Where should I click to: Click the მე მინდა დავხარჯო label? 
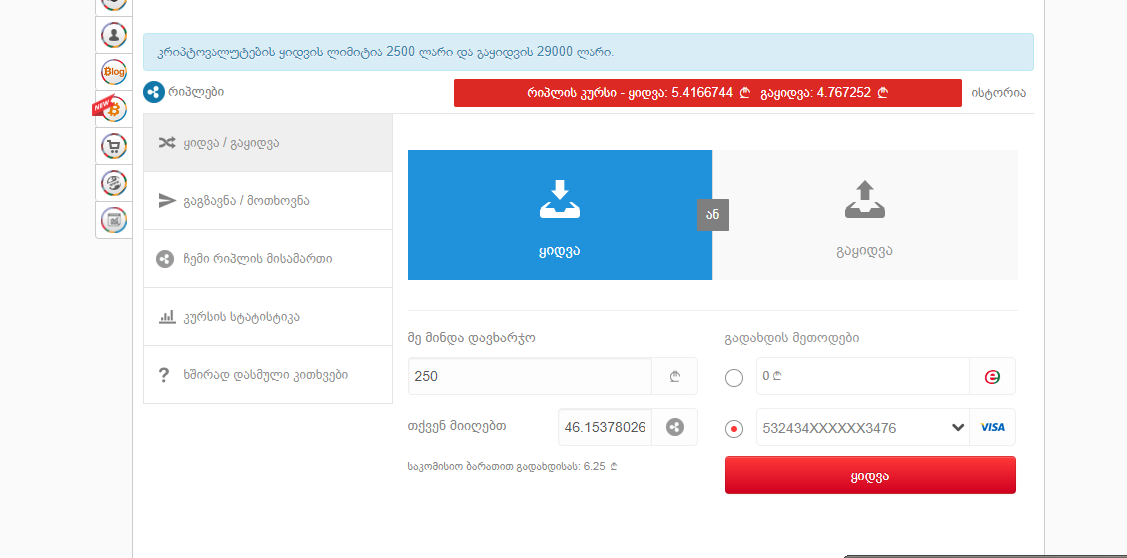[x=471, y=338]
